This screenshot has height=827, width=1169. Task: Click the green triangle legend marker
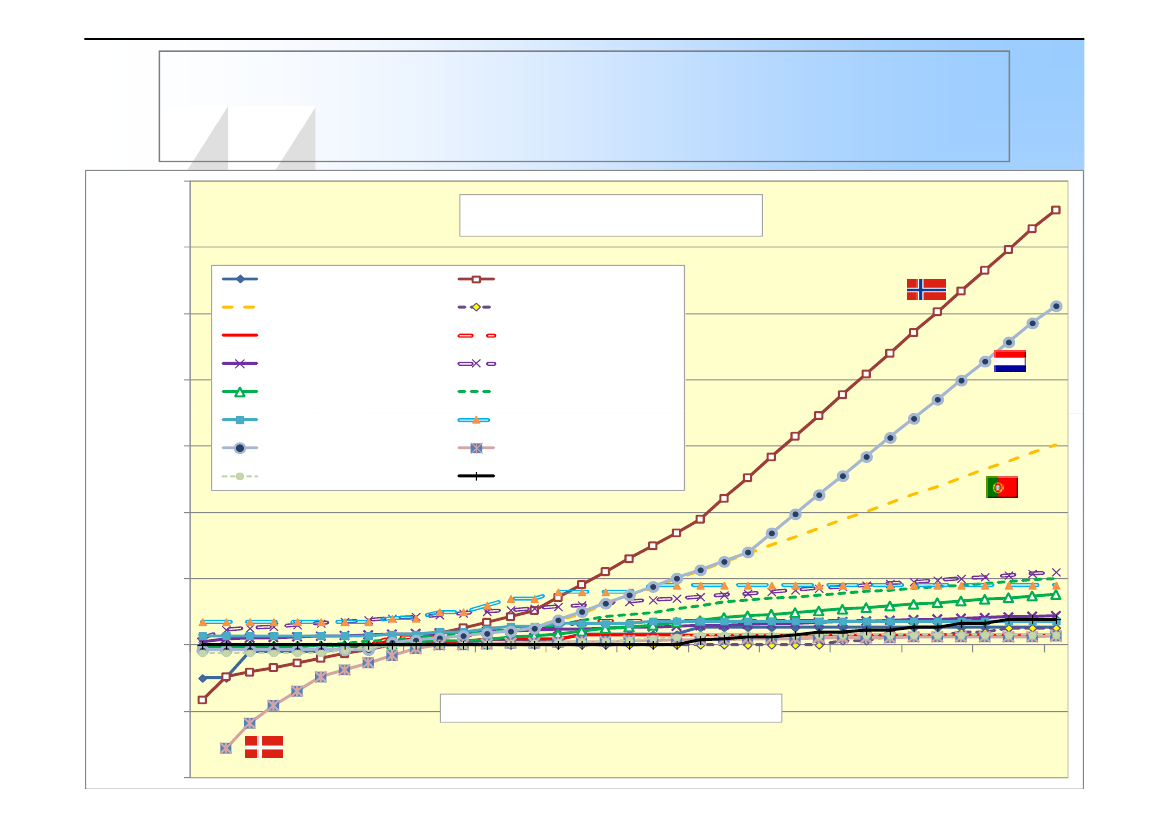(x=240, y=392)
